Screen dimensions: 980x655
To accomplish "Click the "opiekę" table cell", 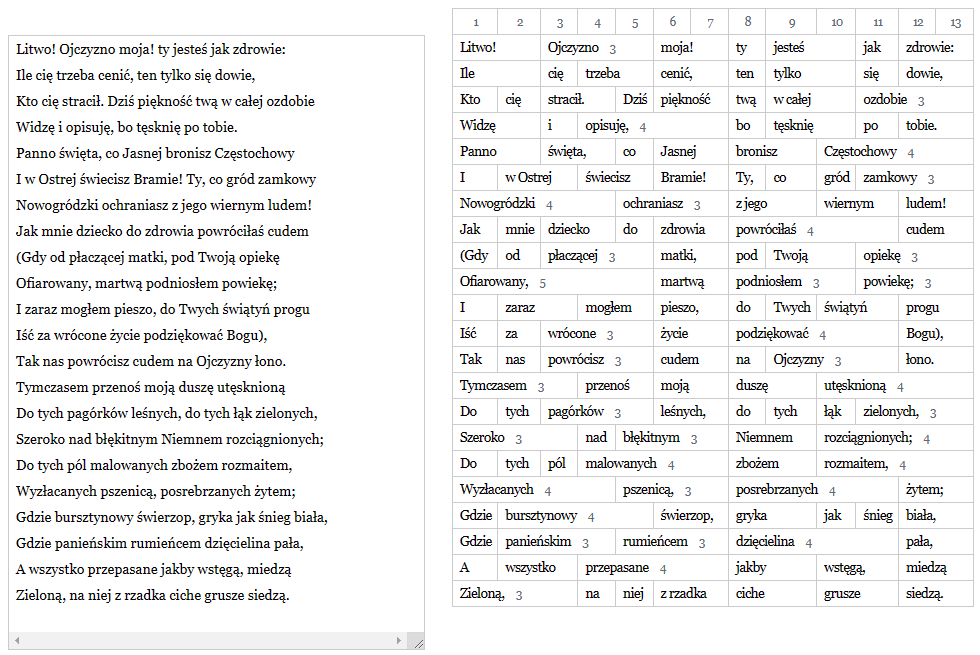I will click(x=914, y=256).
